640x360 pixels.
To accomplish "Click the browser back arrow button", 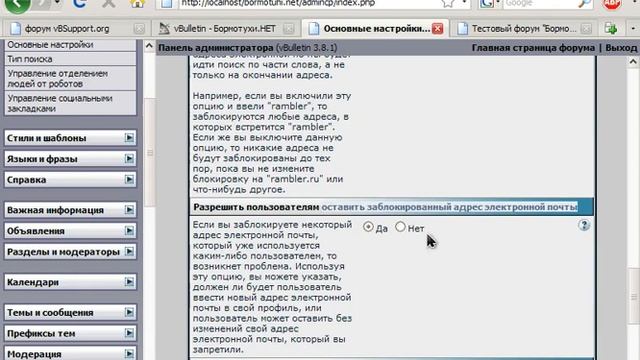I will 17,4.
